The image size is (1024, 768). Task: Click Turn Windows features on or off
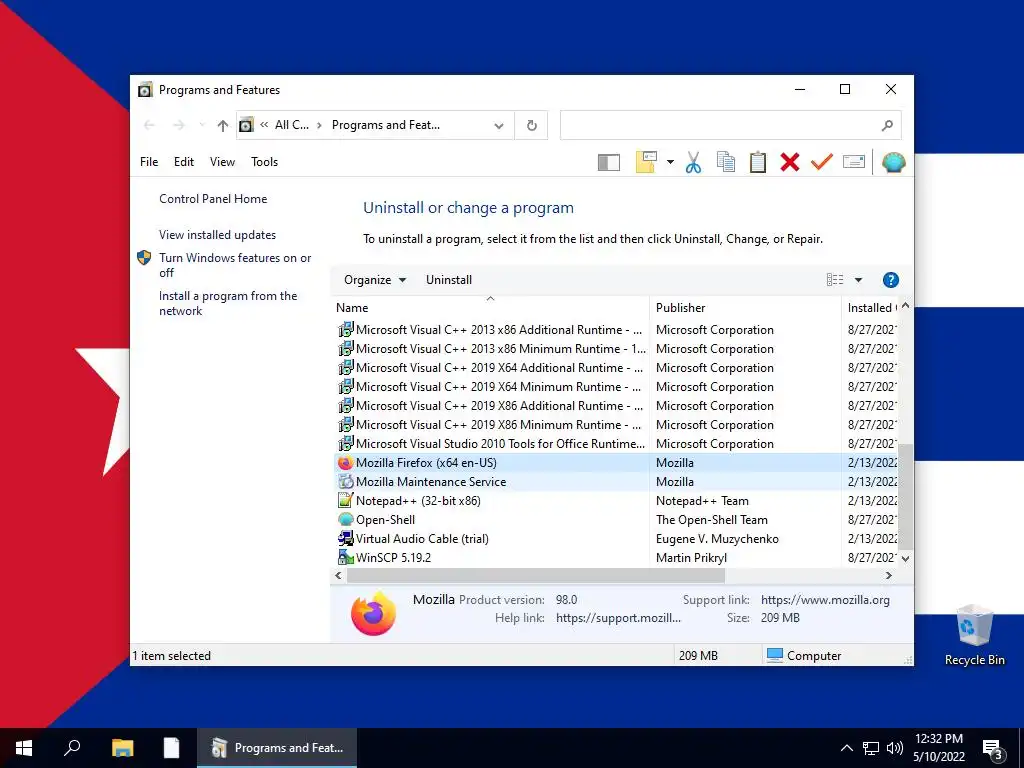pos(235,265)
